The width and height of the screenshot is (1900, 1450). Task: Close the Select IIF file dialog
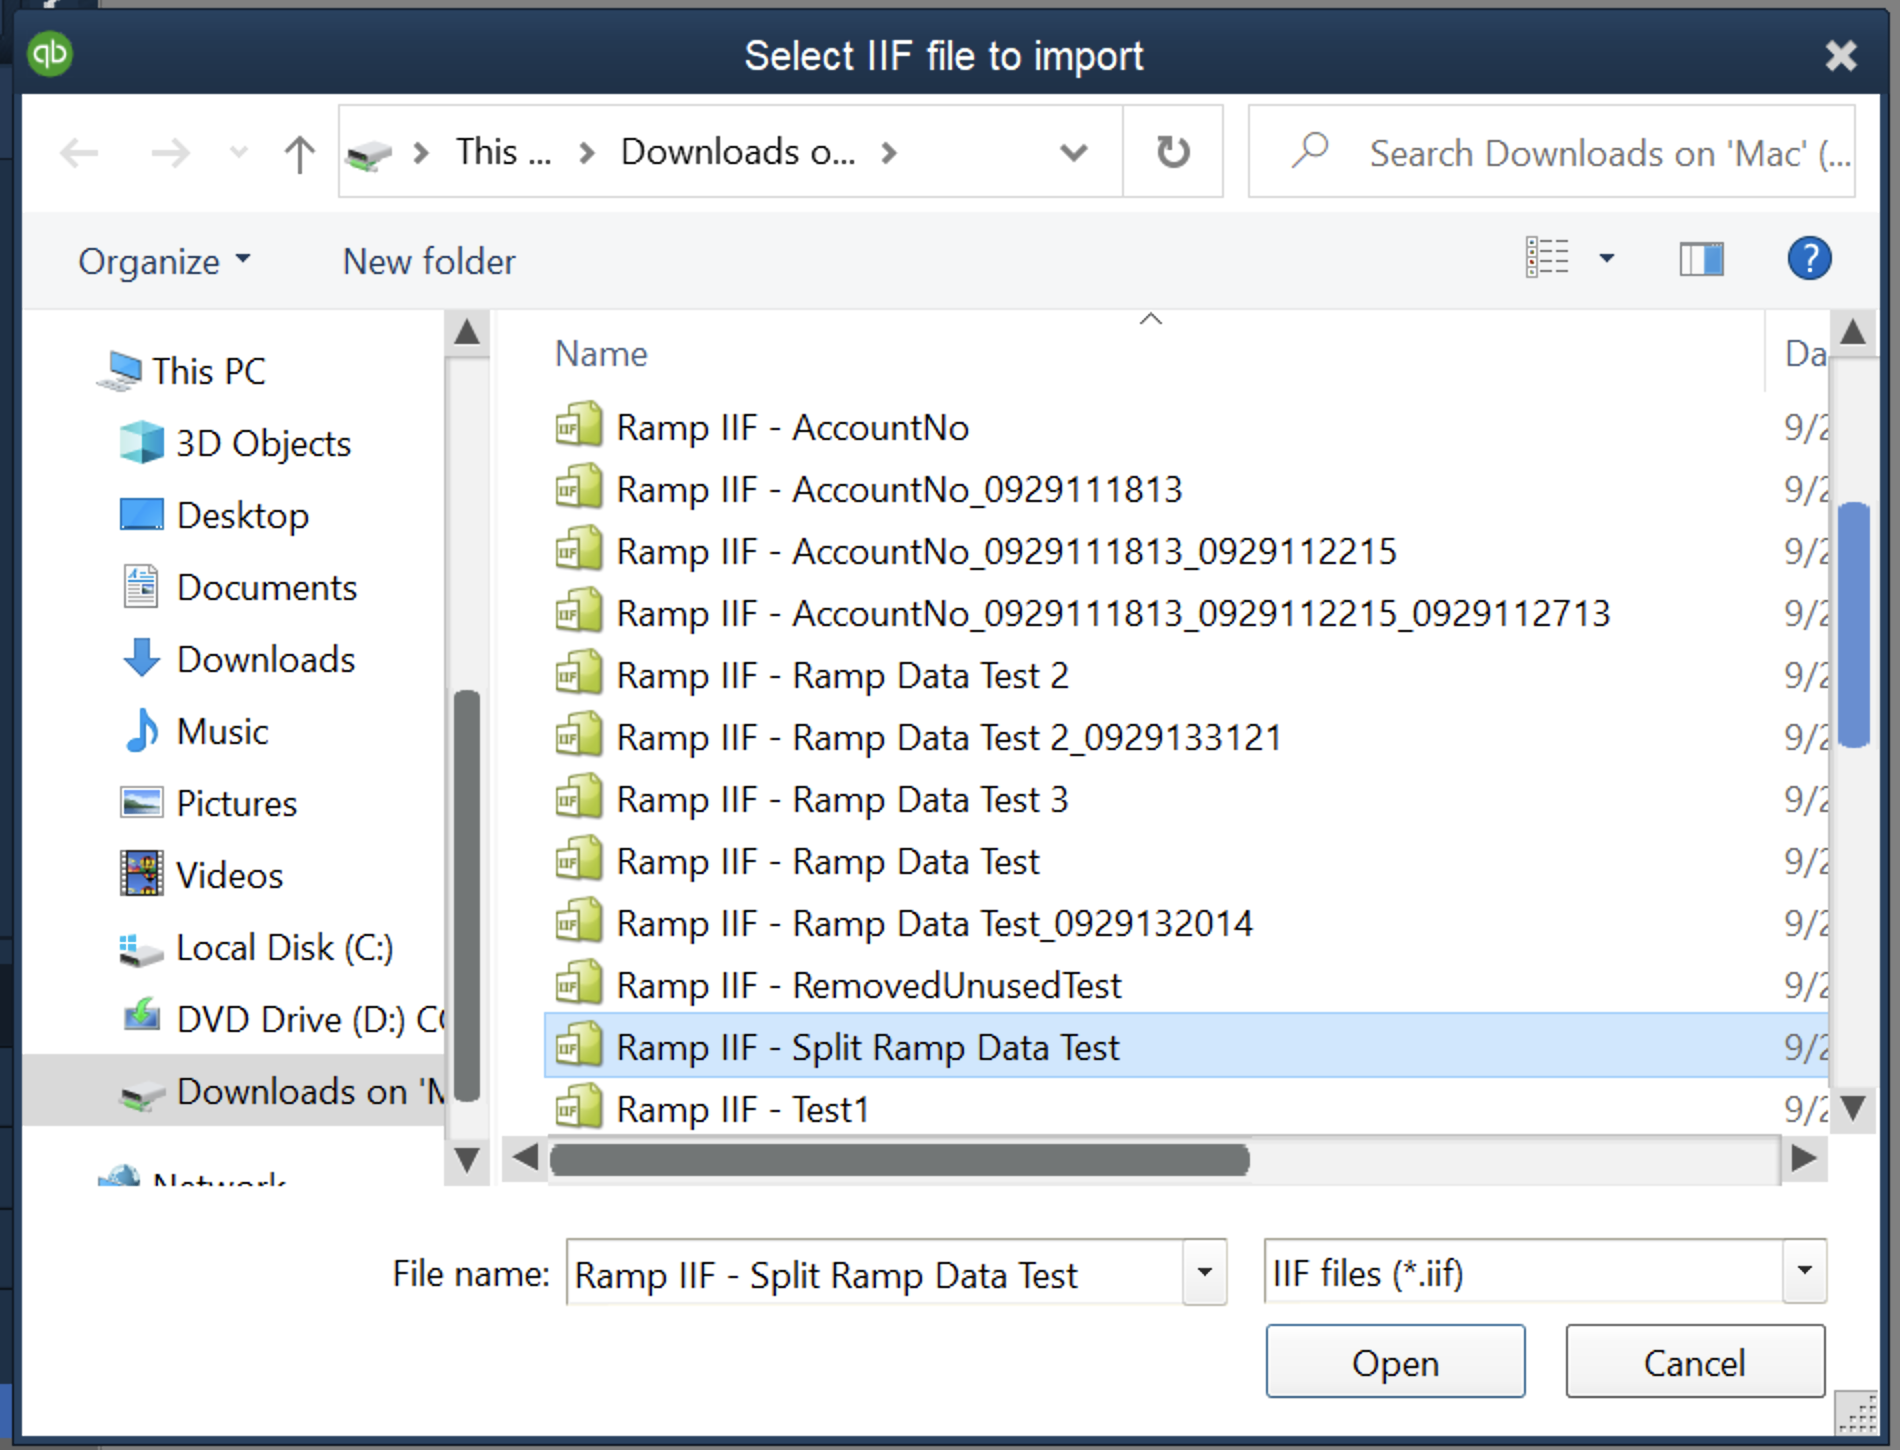coord(1840,56)
